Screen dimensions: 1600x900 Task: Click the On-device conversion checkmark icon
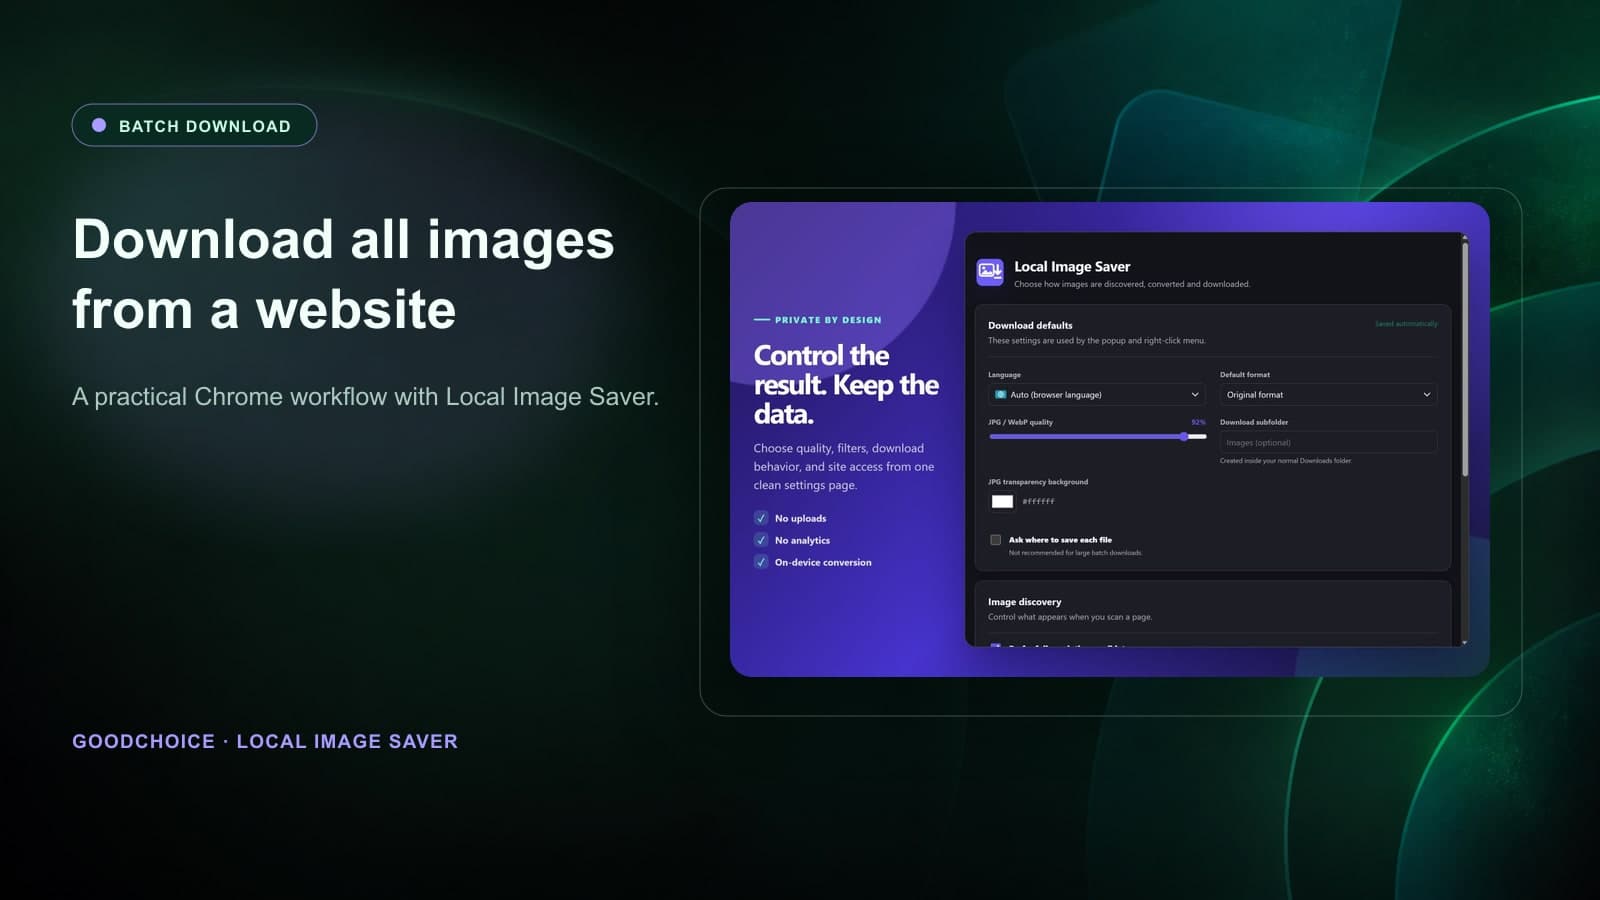coord(761,562)
